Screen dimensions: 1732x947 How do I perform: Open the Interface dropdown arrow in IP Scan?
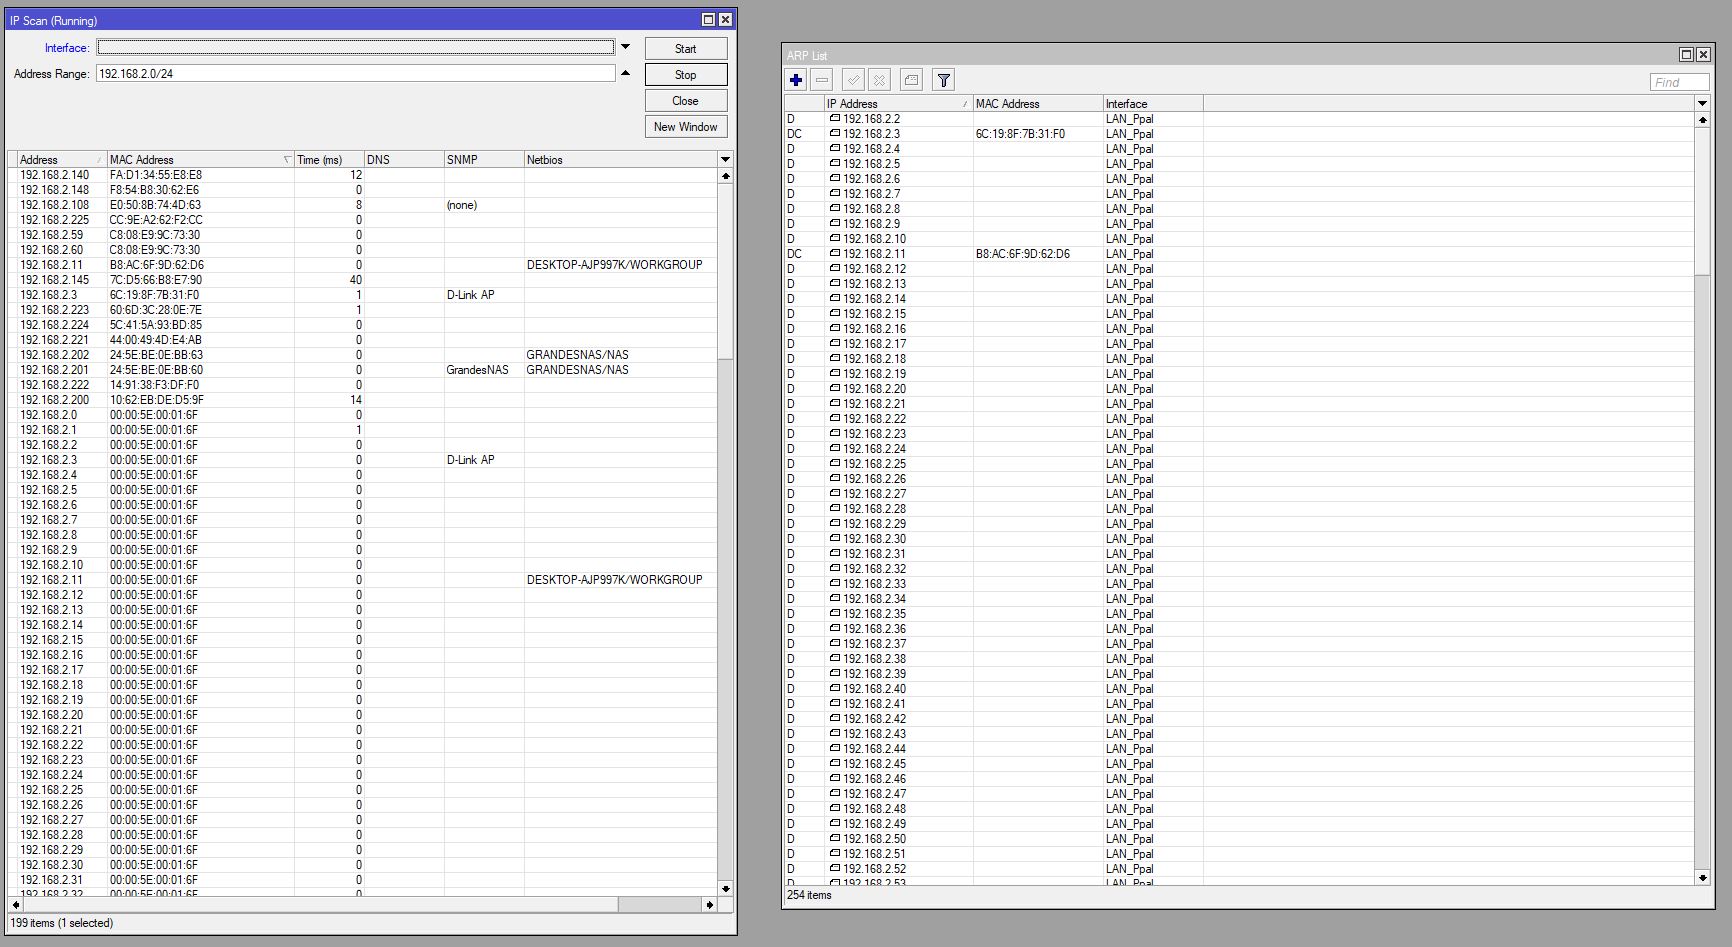[626, 47]
